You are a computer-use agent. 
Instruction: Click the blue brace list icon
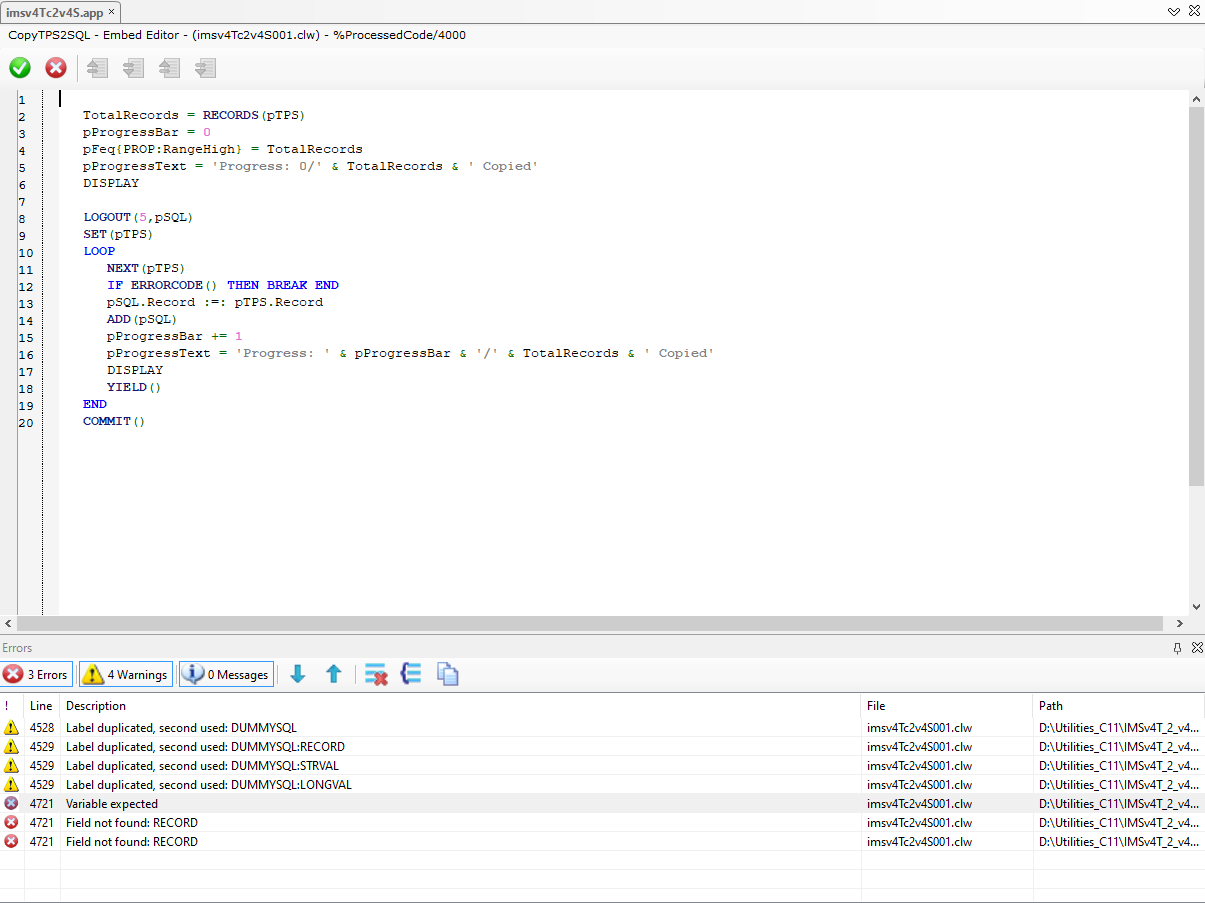click(x=411, y=675)
